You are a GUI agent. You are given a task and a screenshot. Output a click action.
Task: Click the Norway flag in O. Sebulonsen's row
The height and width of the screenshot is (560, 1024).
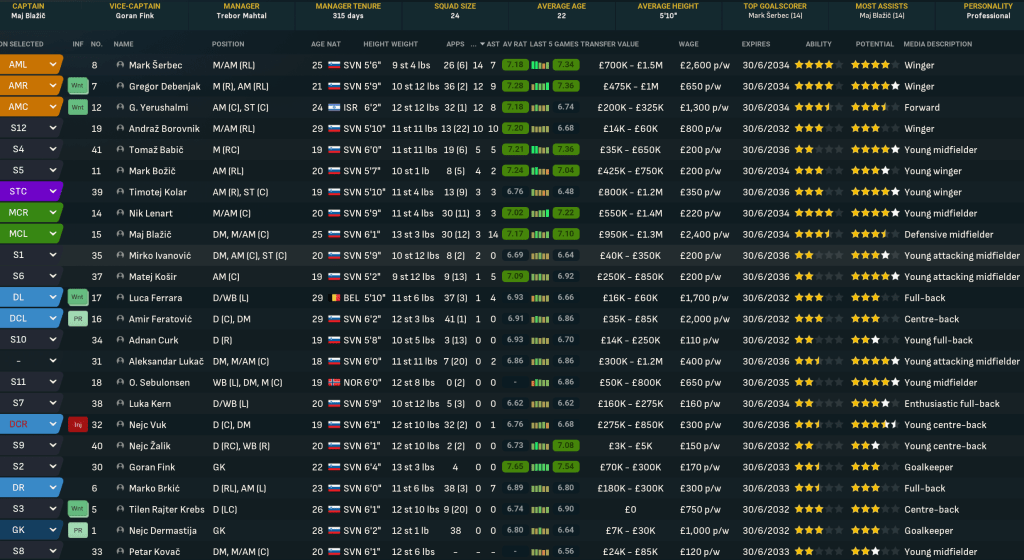coord(334,383)
